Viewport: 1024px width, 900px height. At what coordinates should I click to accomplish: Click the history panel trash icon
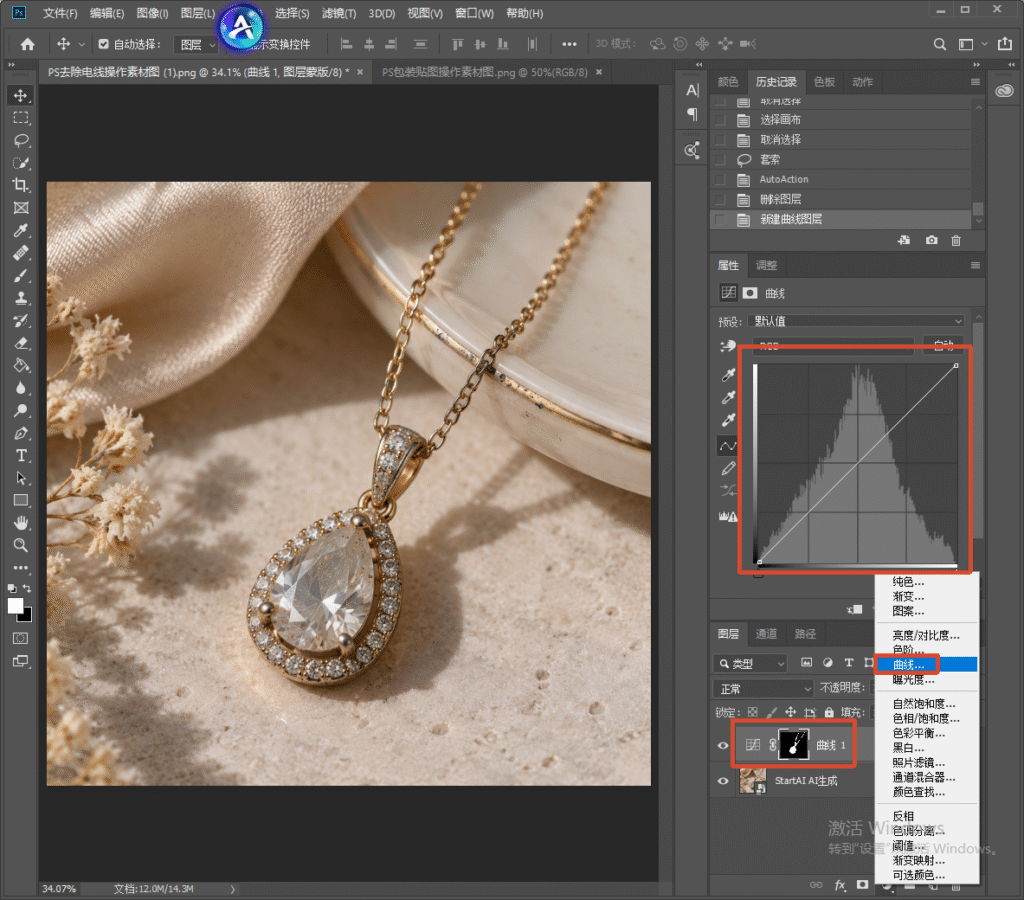[955, 240]
